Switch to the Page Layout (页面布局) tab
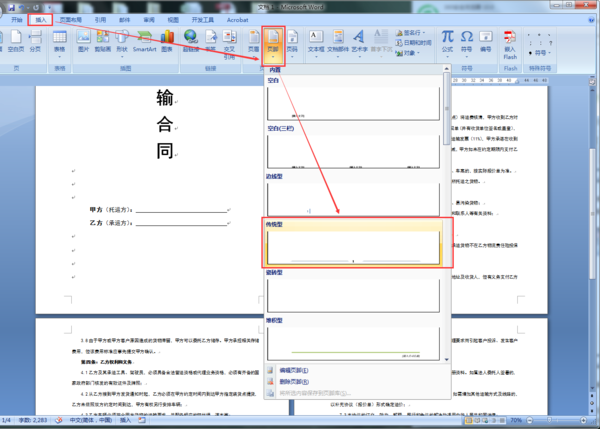Screen dimensions: 600x429 pos(70,20)
